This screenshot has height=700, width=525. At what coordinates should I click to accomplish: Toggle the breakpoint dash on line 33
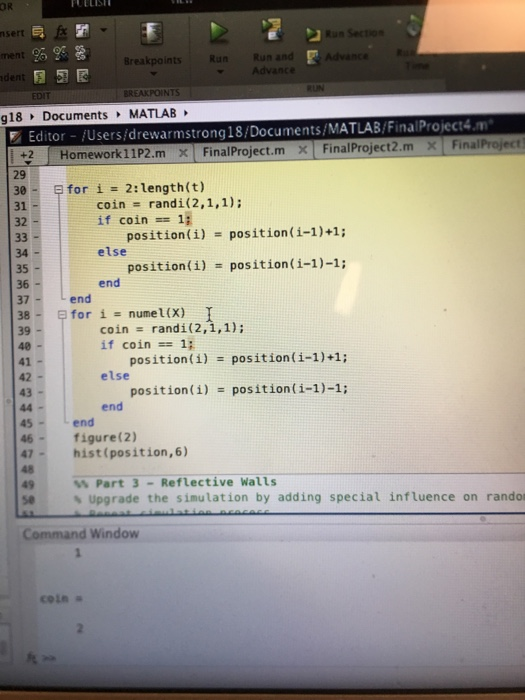[37, 238]
